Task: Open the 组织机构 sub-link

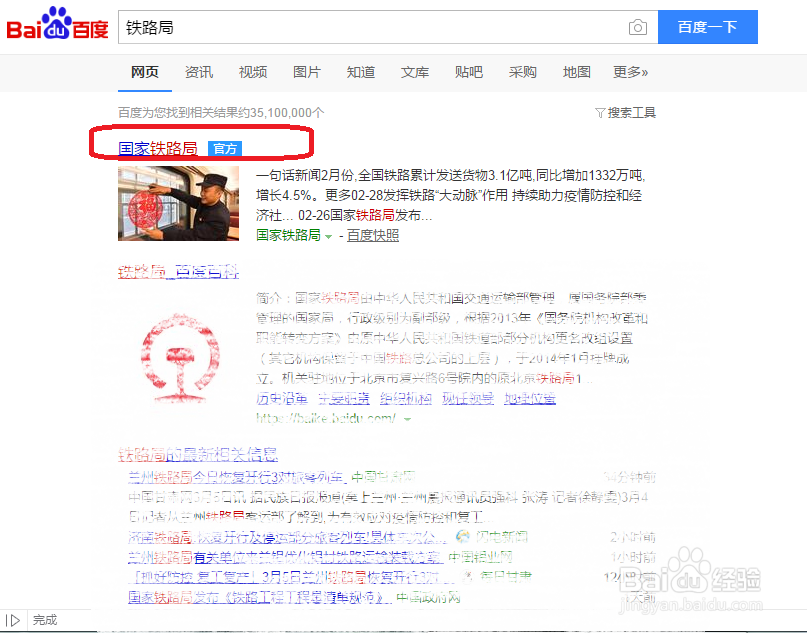Action: (x=406, y=398)
